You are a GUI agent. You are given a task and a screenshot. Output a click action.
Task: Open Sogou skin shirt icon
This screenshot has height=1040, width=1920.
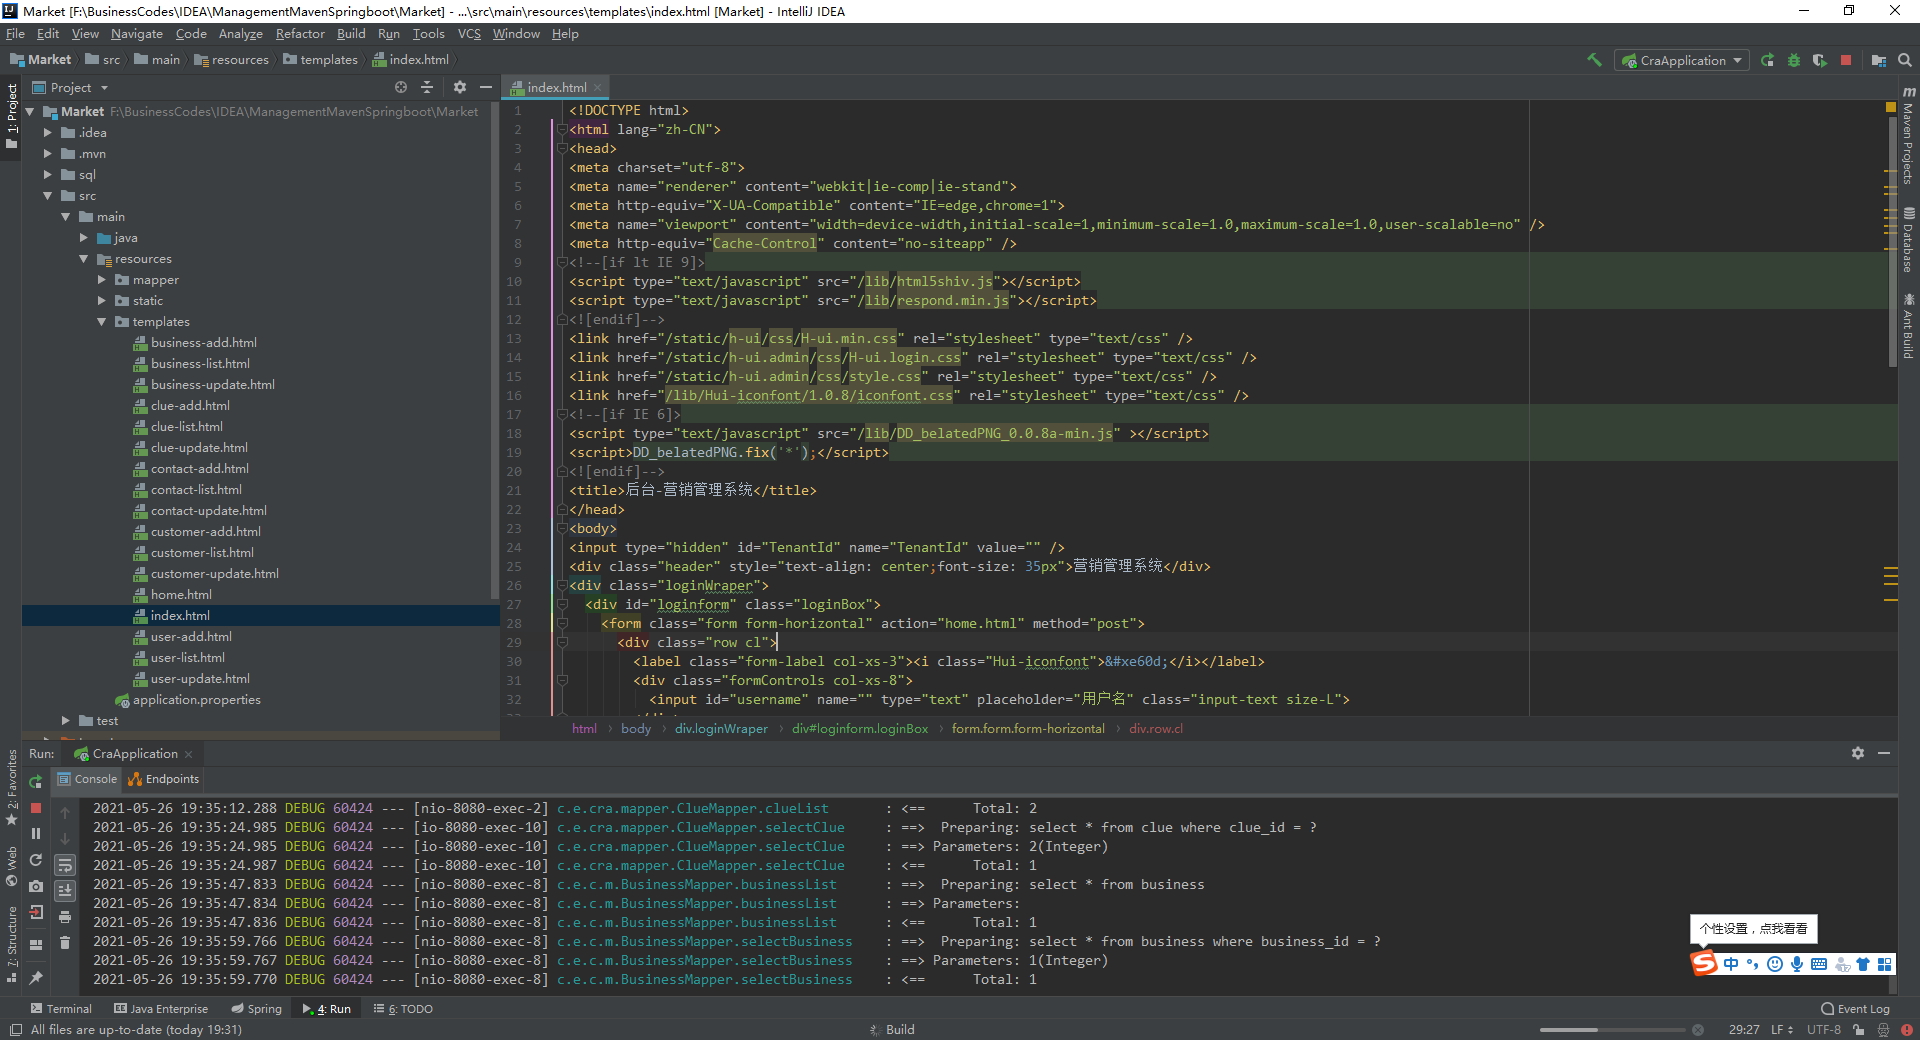point(1863,964)
